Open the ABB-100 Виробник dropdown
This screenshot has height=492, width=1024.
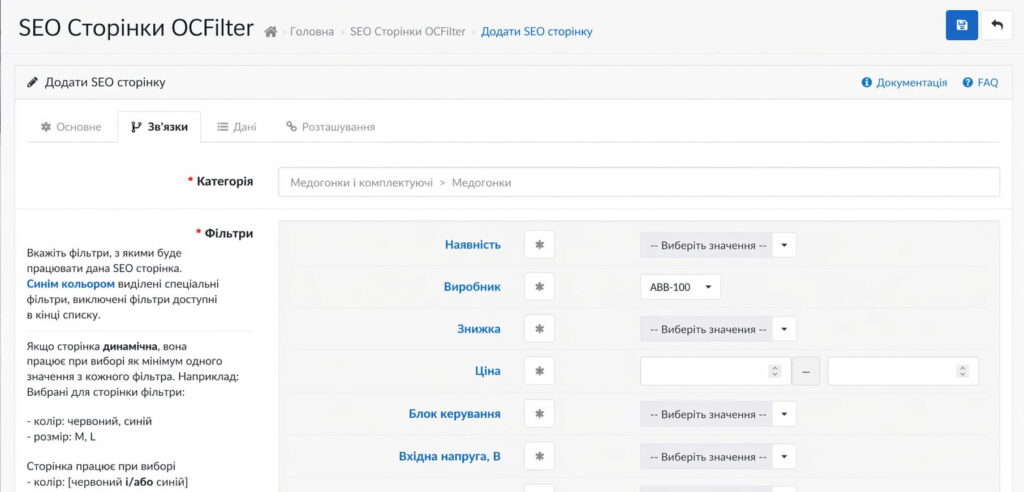click(679, 287)
